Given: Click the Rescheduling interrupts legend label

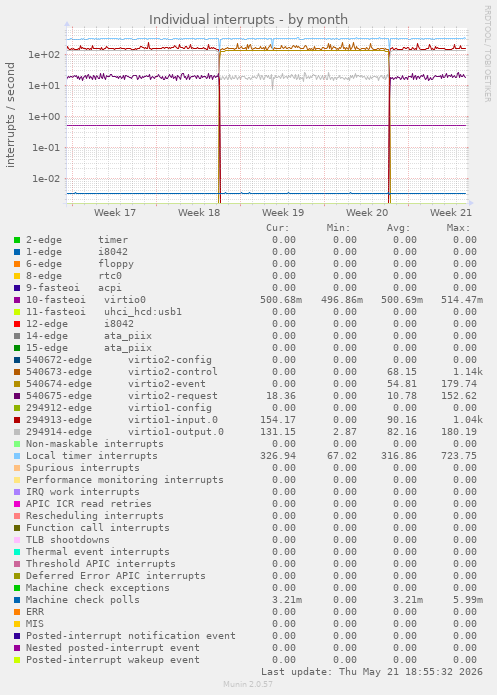Looking at the screenshot, I should 94,515.
